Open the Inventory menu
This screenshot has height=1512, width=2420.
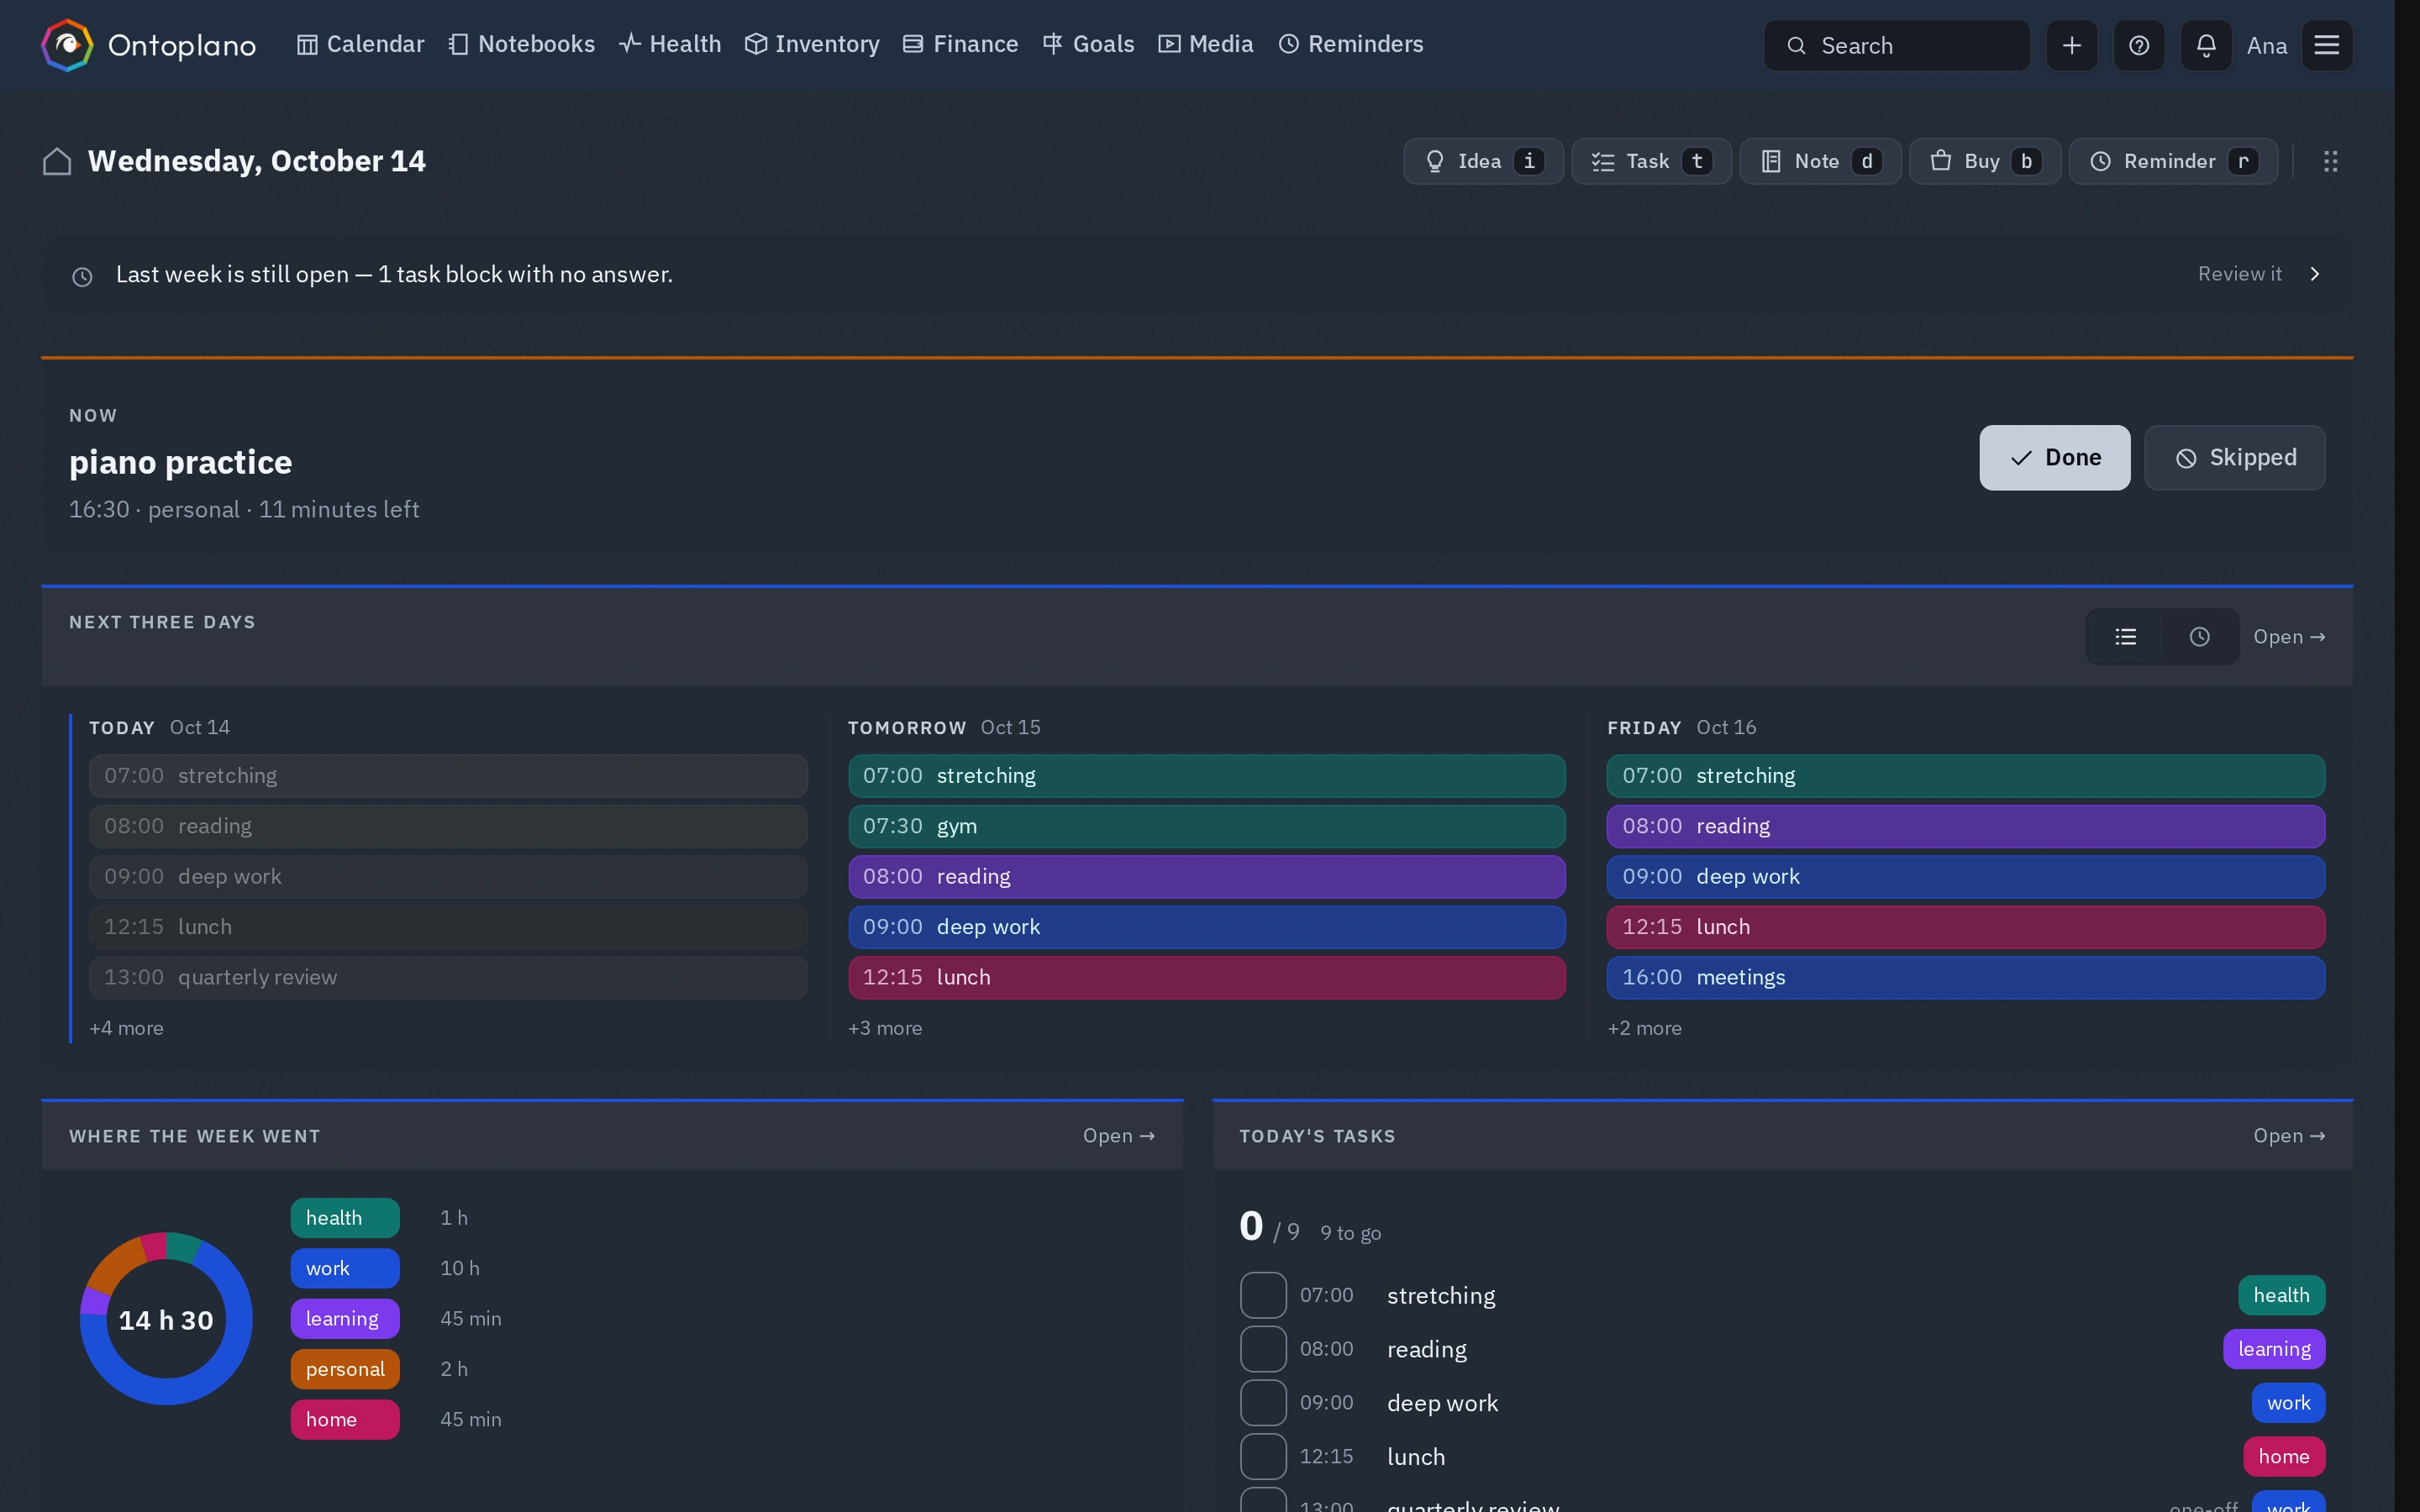tap(812, 44)
